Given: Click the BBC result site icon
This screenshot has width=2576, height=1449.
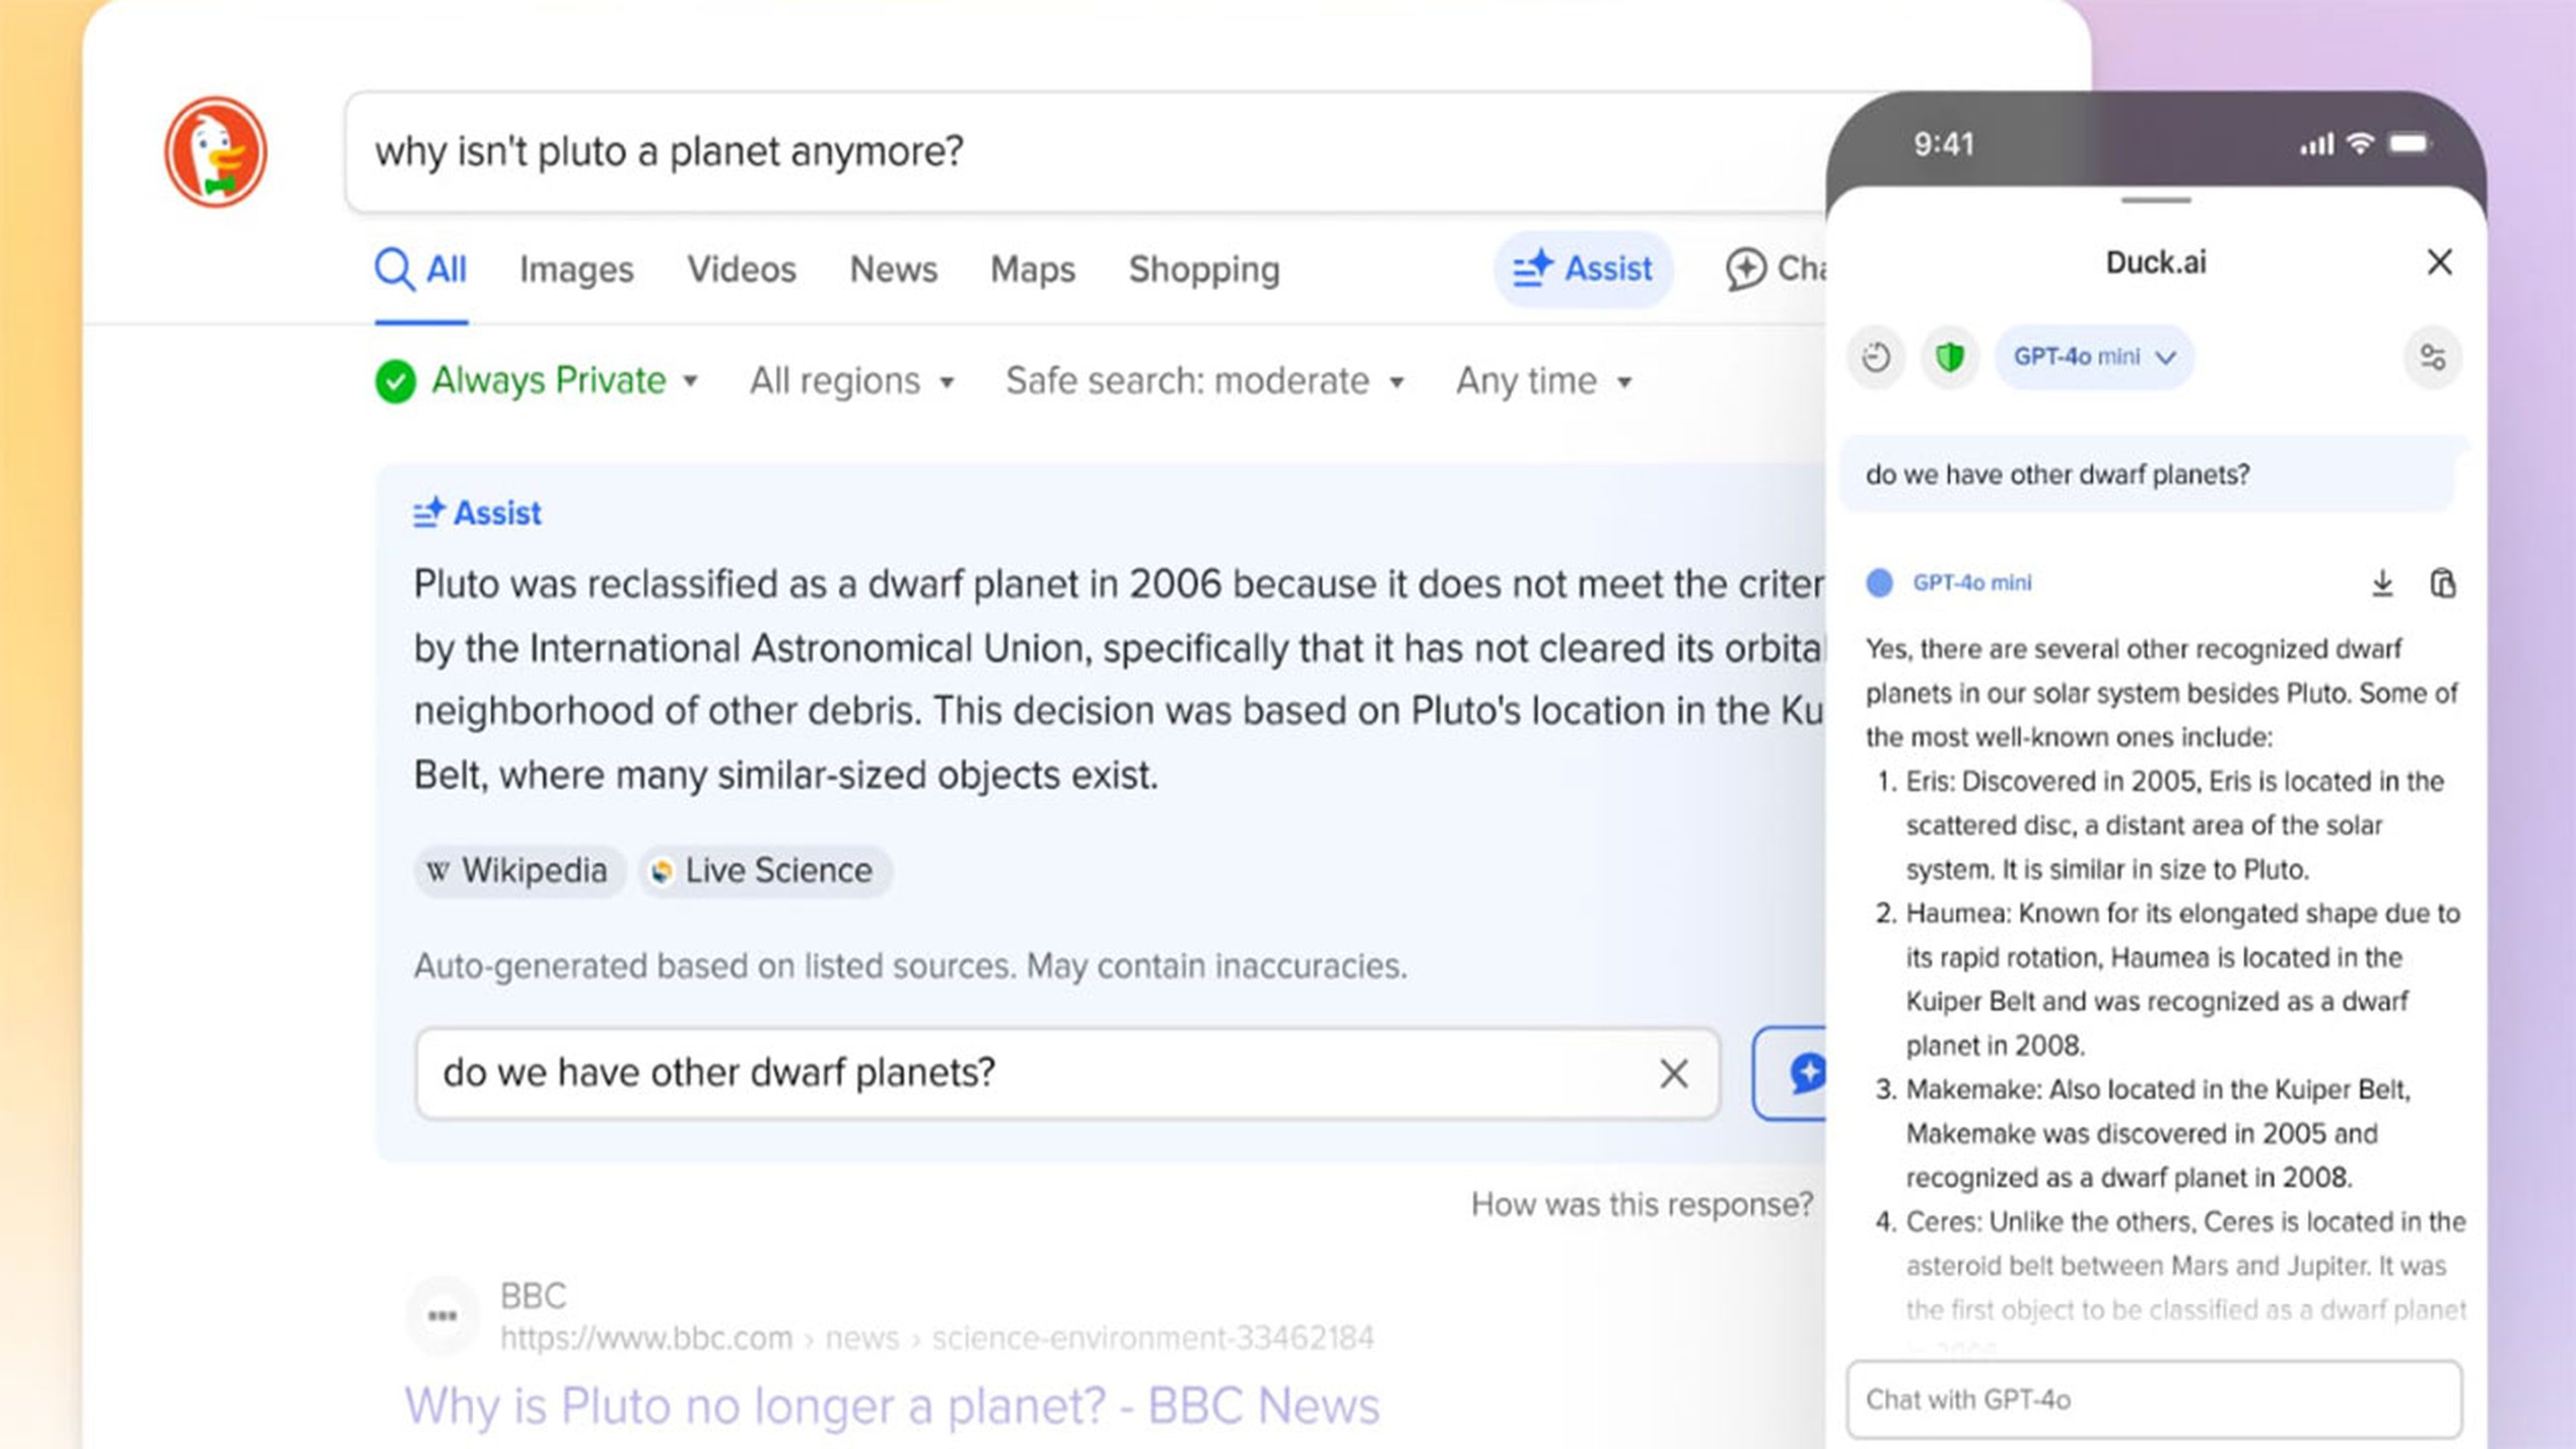Looking at the screenshot, I should 442,1315.
